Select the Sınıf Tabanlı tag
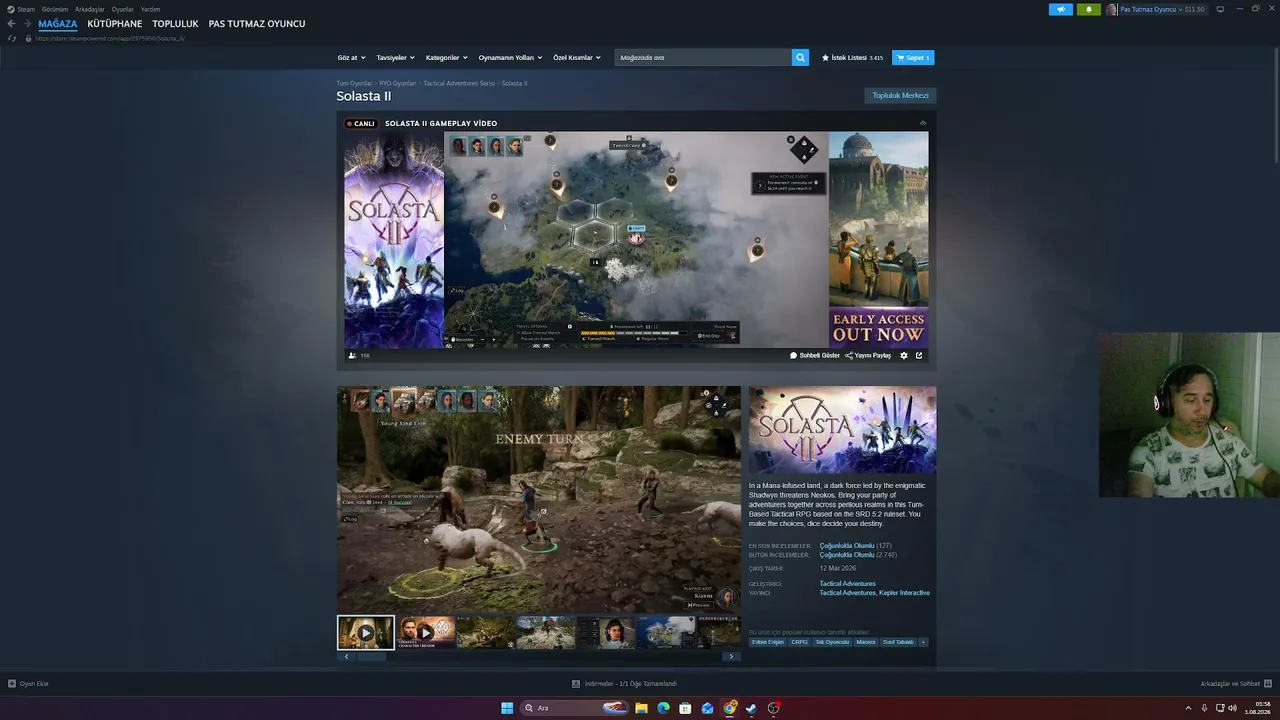 click(x=898, y=642)
